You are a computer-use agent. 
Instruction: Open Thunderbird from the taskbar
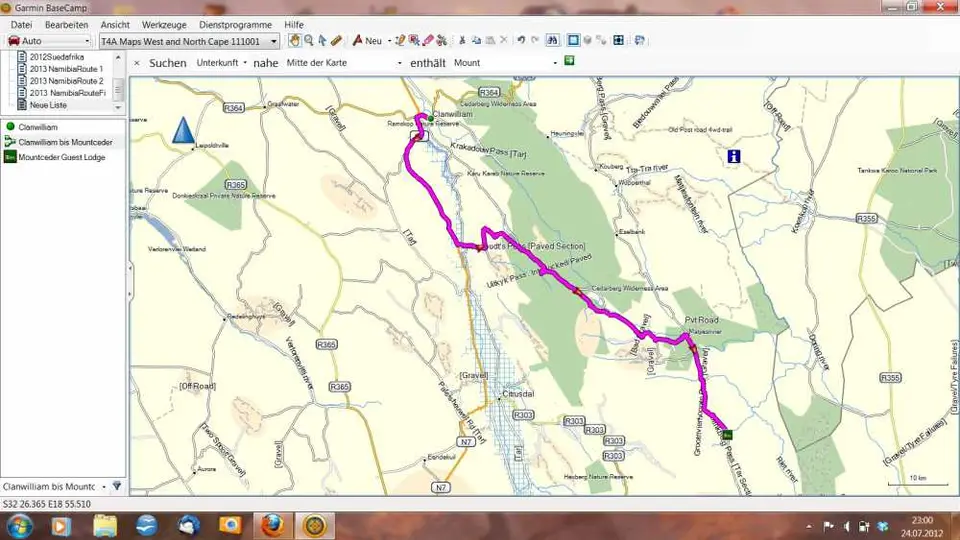[189, 526]
